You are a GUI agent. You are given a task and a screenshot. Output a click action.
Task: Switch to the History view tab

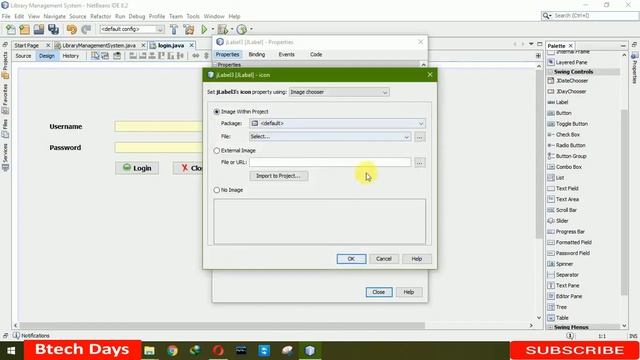point(71,56)
